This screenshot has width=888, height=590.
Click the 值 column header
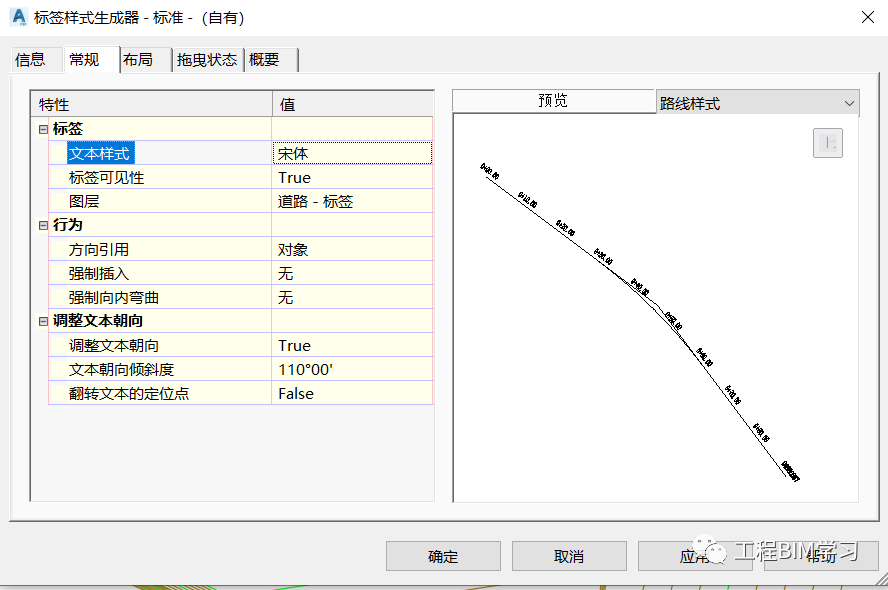[353, 104]
